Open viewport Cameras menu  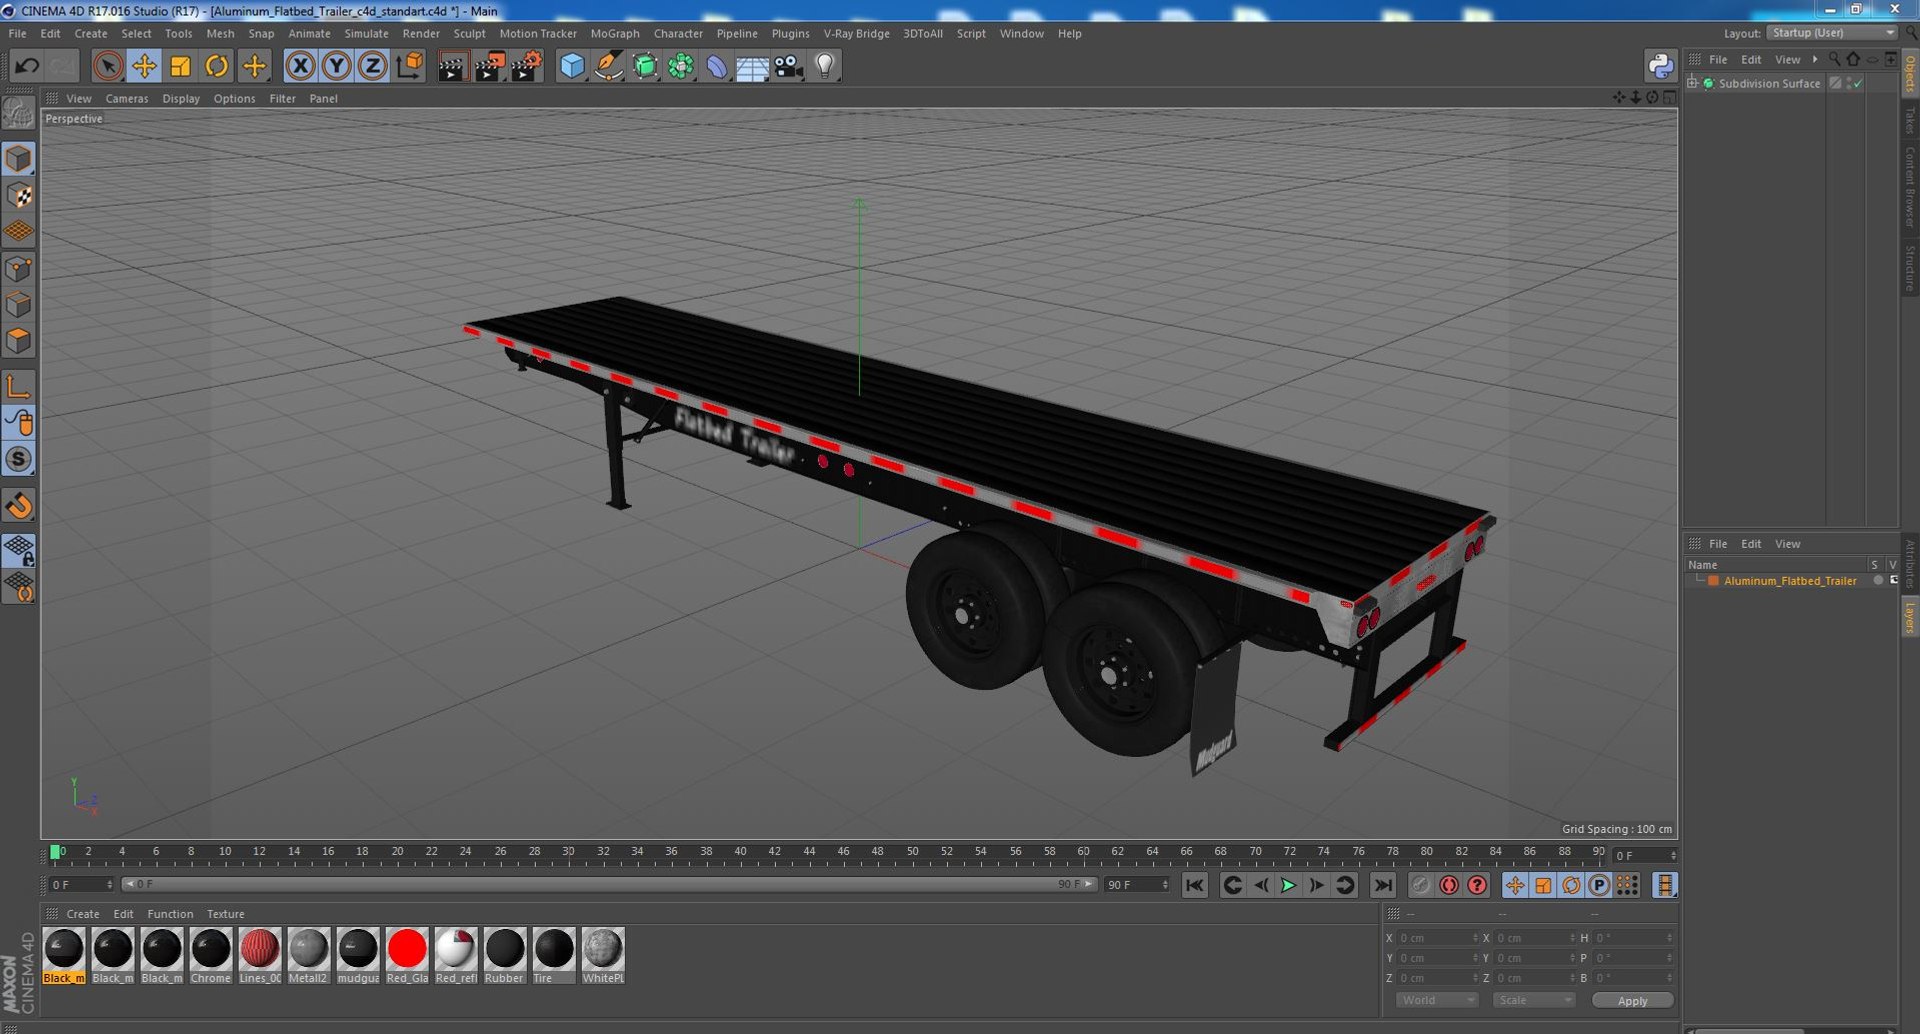(x=127, y=98)
